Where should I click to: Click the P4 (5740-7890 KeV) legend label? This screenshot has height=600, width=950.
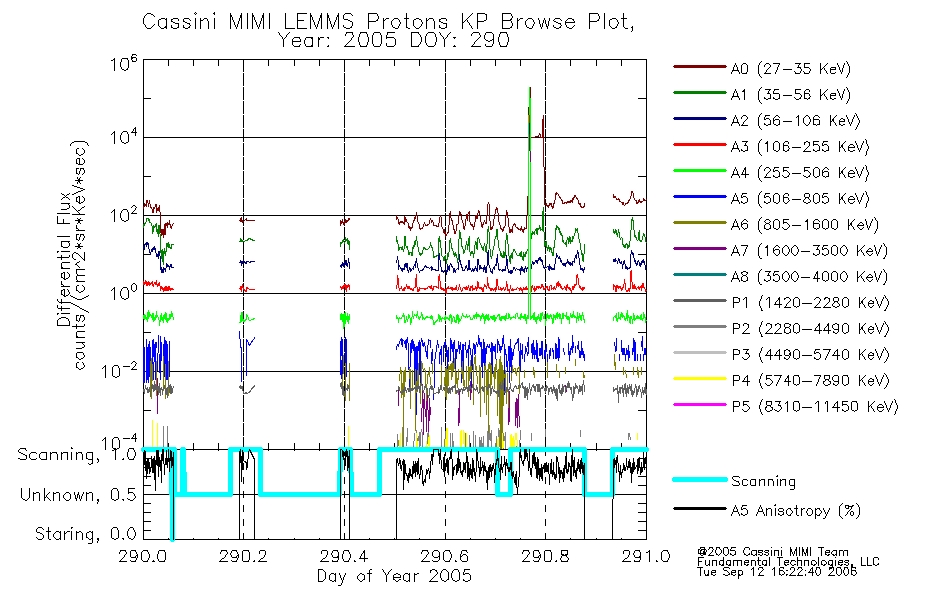pyautogui.click(x=810, y=381)
